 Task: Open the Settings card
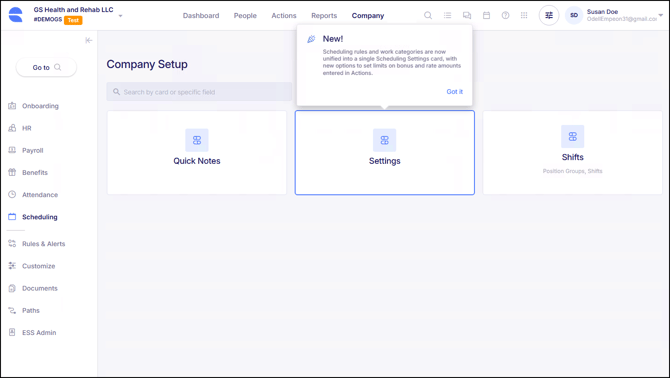[x=385, y=152]
